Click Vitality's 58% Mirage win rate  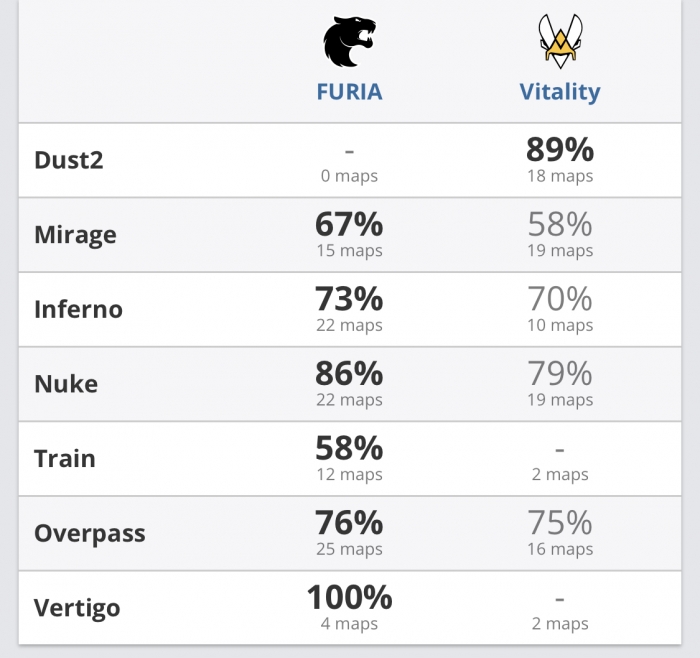point(560,224)
